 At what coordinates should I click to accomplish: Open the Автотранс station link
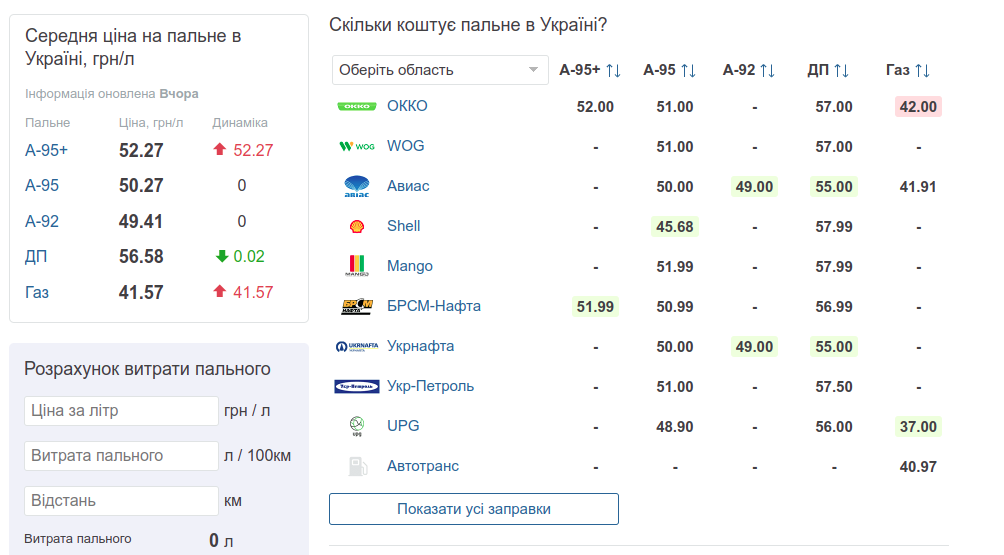click(x=423, y=466)
